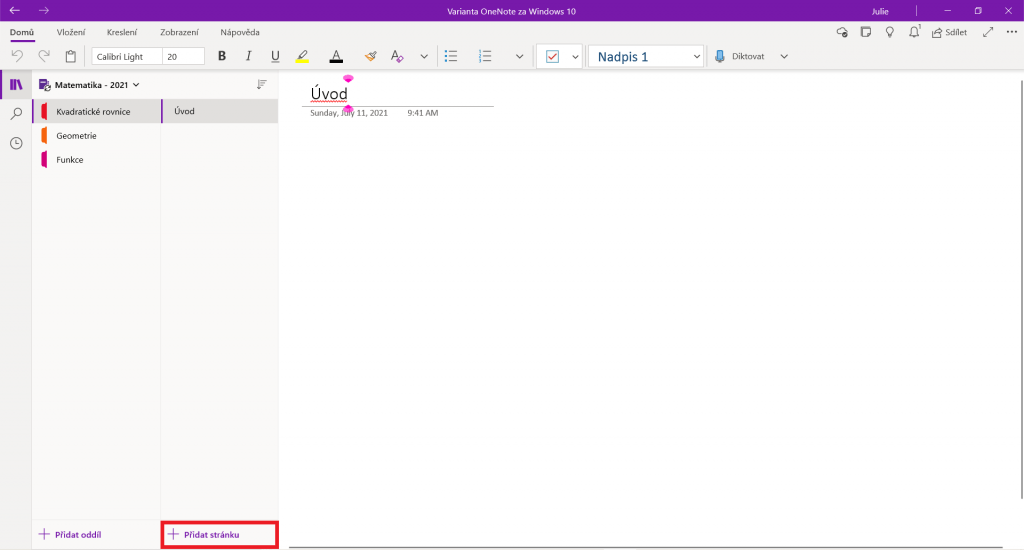Toggle italic formatting
Viewport: 1024px width, 550px height.
pos(248,57)
